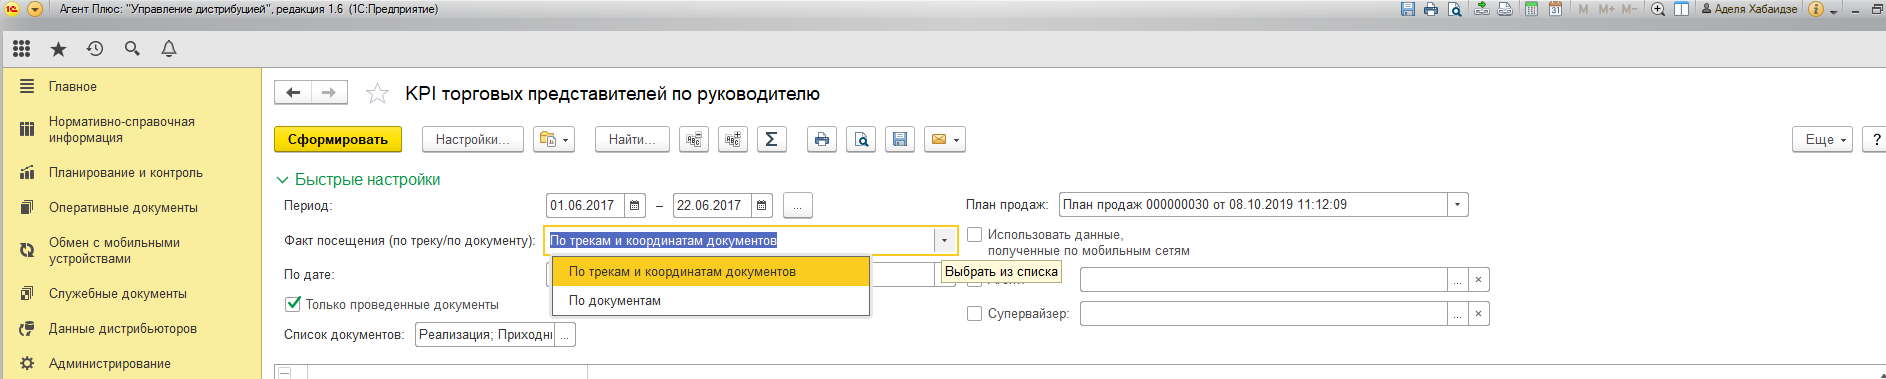This screenshot has height=379, width=1886.
Task: Open the Еще menu
Action: pos(1823,139)
